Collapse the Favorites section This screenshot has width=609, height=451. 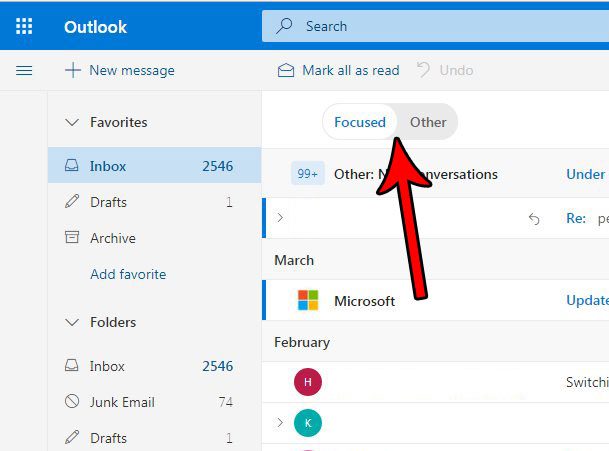click(x=72, y=122)
